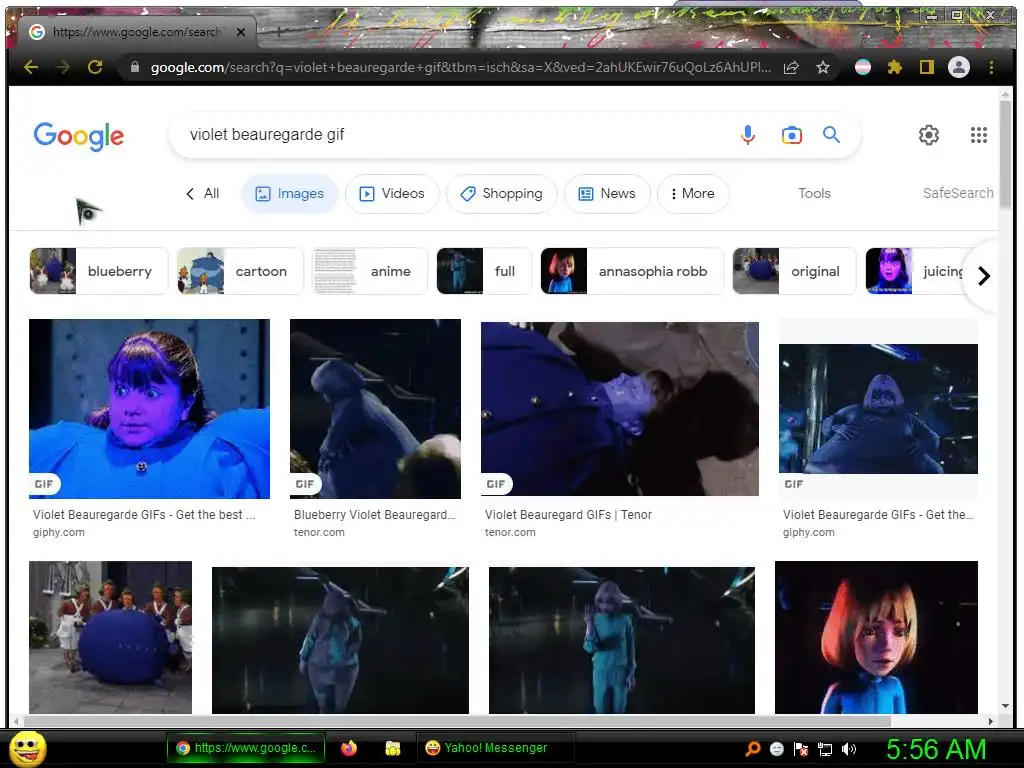
Task: Open the Oompa Loompas rolling blueberry image
Action: (110, 637)
